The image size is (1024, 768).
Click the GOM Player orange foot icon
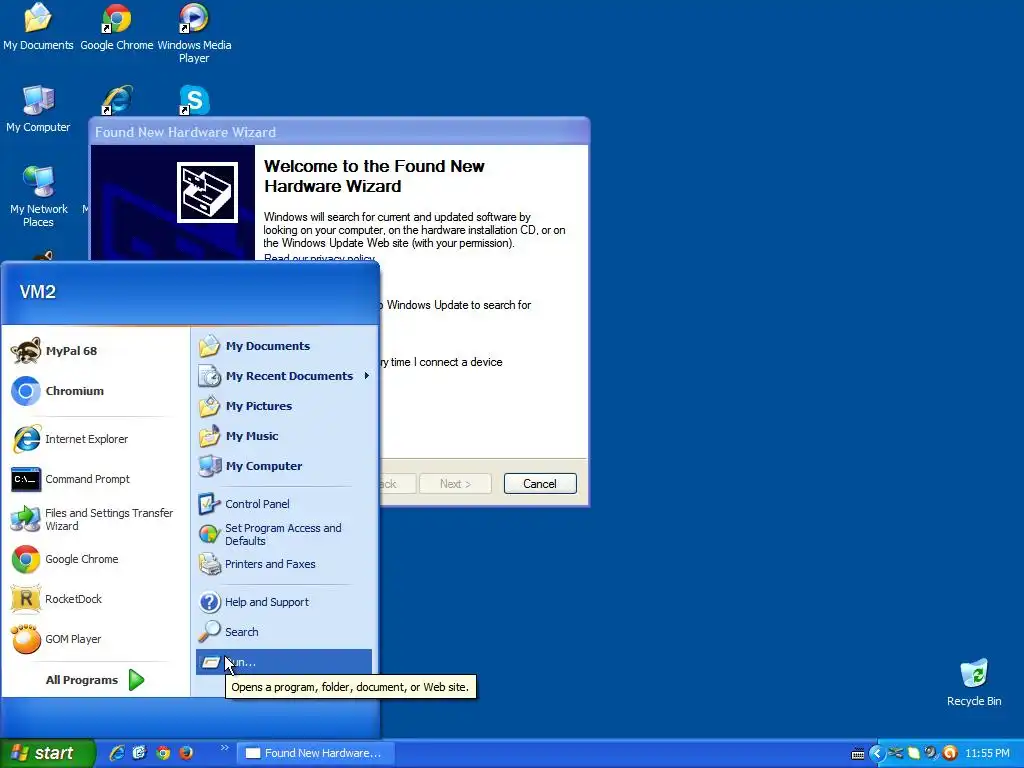click(x=26, y=639)
